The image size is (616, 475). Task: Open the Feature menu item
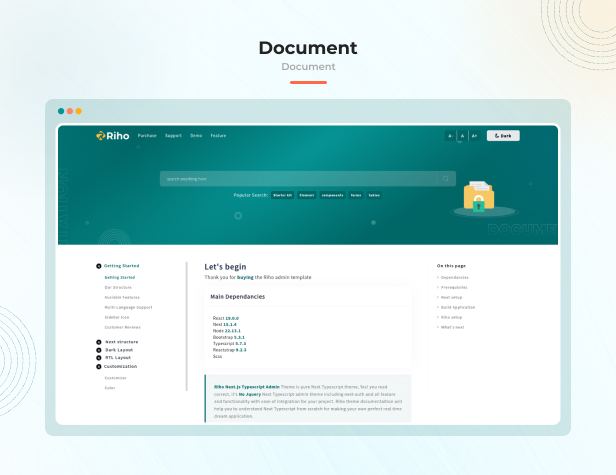tap(218, 136)
